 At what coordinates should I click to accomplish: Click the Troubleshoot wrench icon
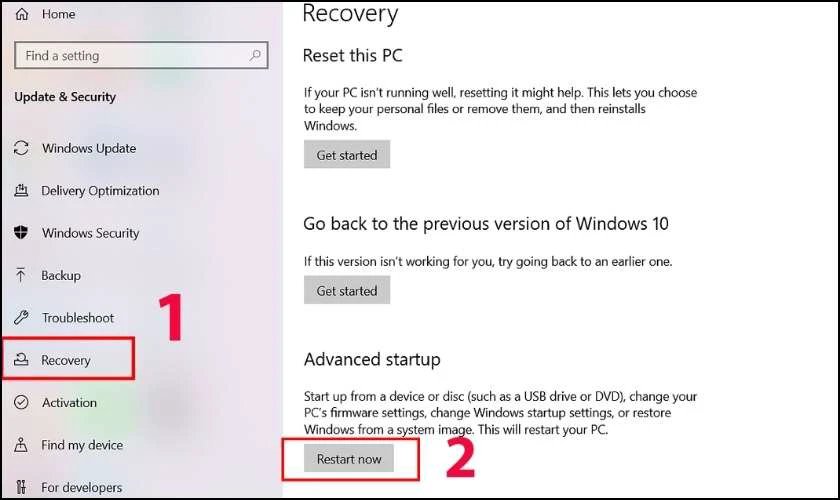pos(21,317)
